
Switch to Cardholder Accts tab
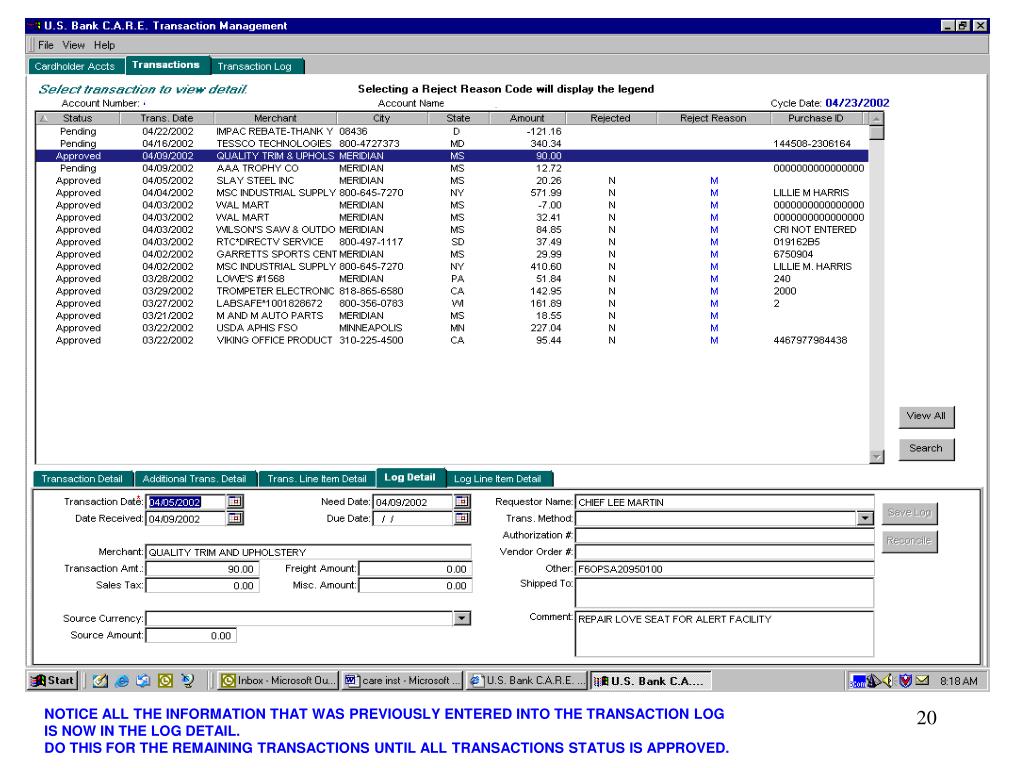[74, 66]
